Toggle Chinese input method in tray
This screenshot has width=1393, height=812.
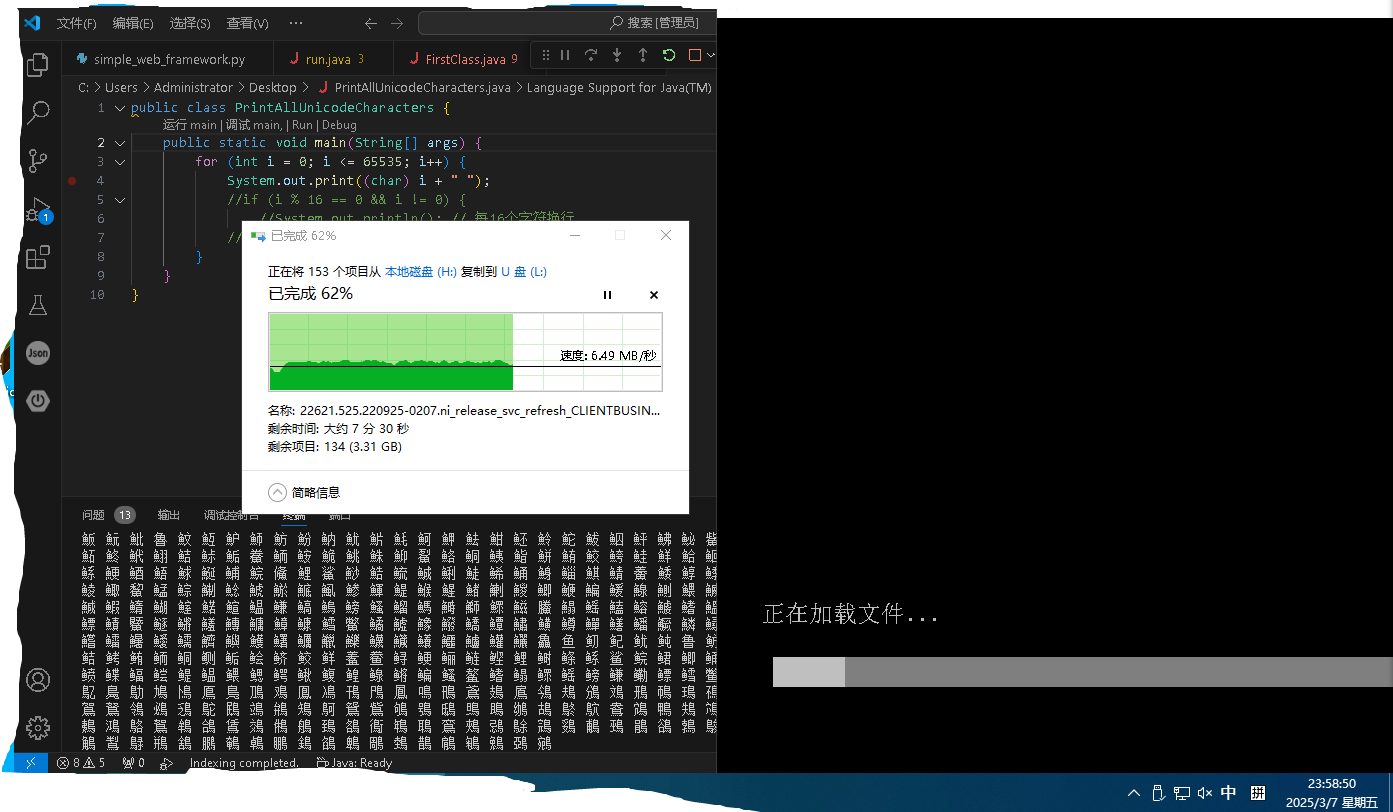point(1228,793)
